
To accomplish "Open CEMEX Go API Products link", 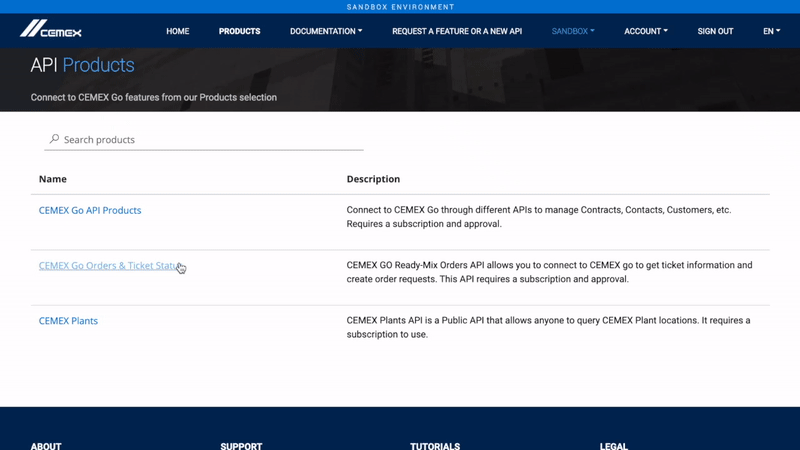I will (x=90, y=210).
